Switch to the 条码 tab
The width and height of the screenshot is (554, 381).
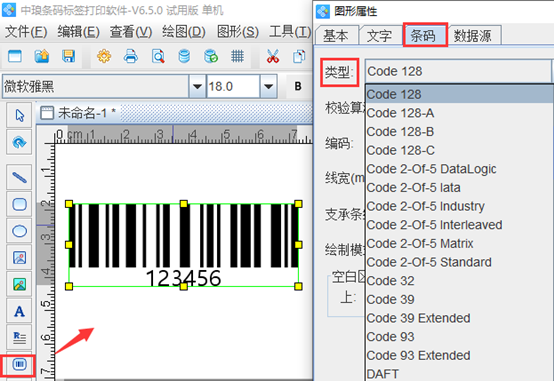pyautogui.click(x=424, y=35)
